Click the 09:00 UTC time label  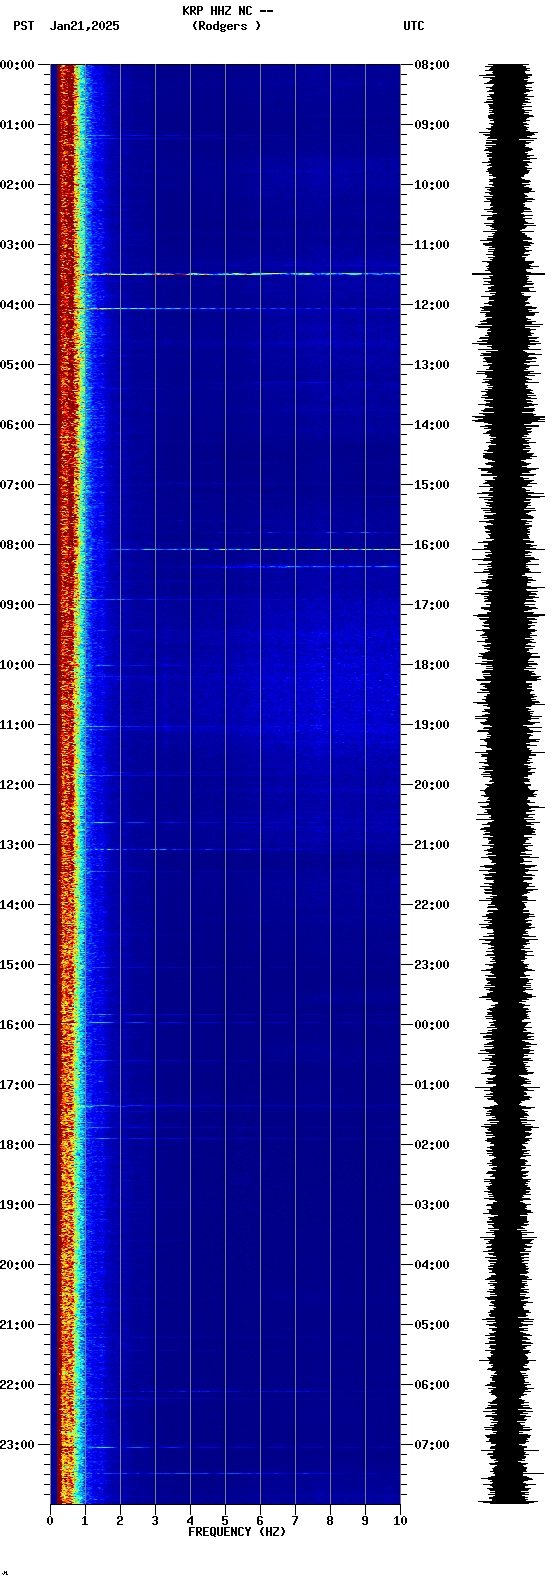coord(432,125)
